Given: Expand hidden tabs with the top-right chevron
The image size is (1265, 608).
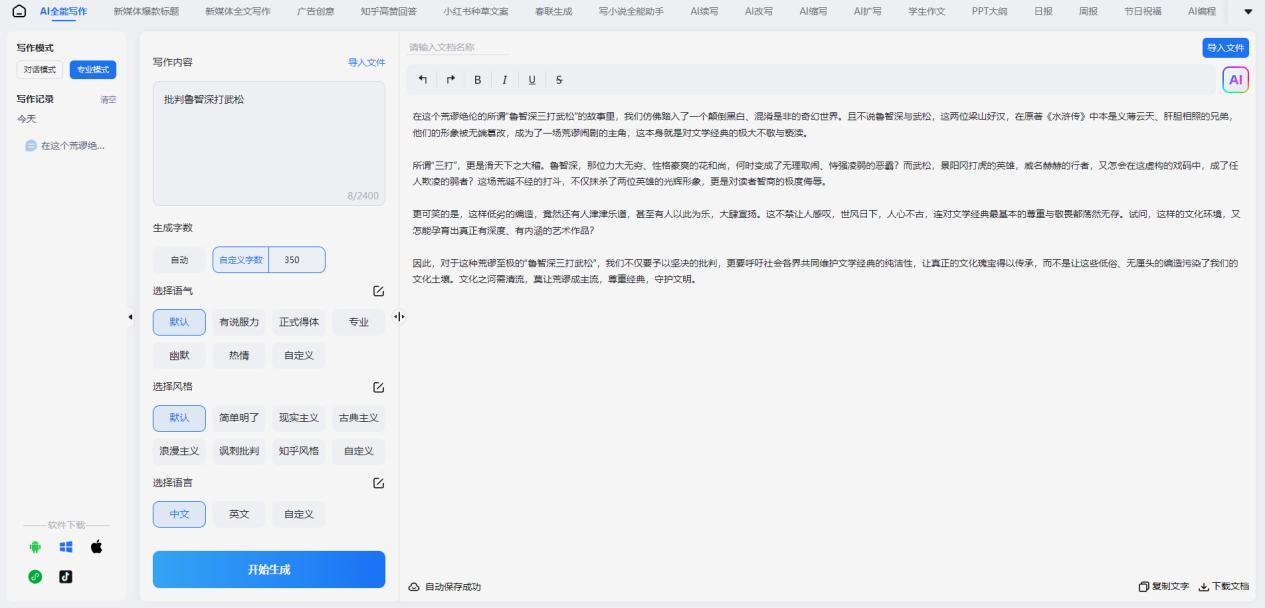Looking at the screenshot, I should (x=1247, y=13).
